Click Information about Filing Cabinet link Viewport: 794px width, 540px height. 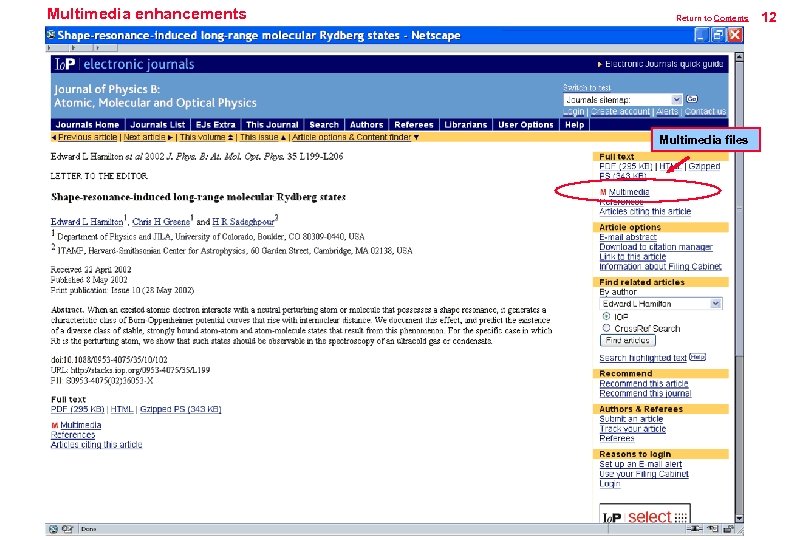(660, 266)
